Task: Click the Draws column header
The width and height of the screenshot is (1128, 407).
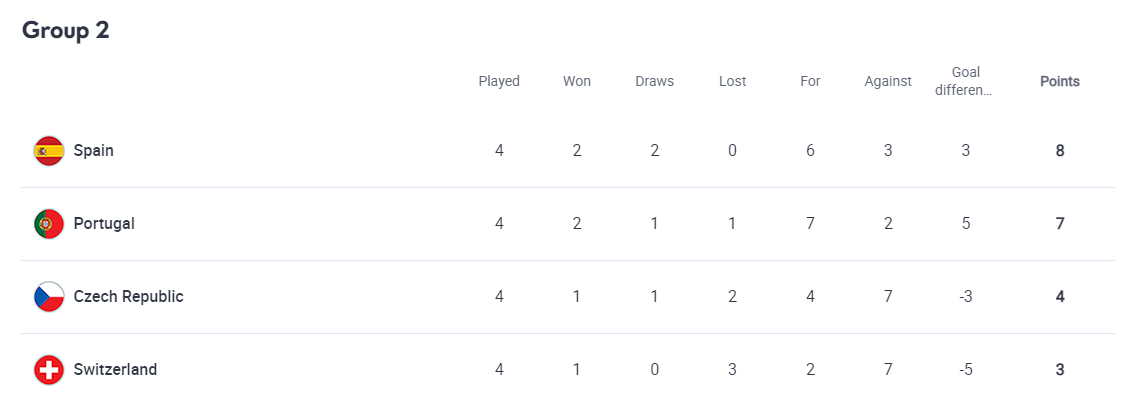Action: [x=654, y=82]
